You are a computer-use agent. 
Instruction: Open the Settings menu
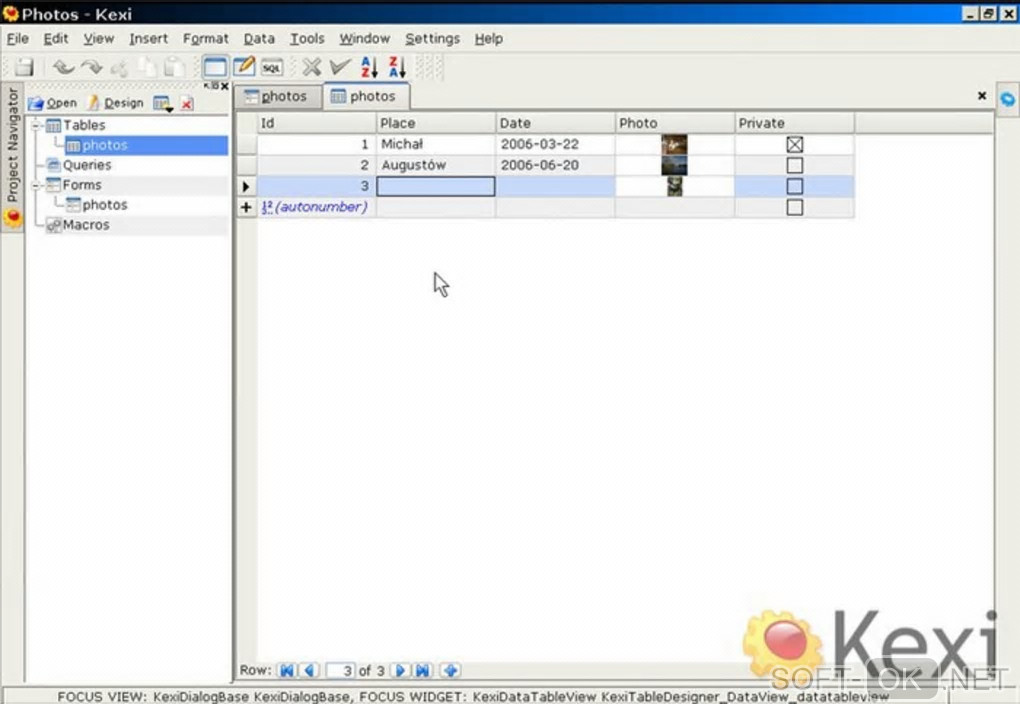(x=433, y=38)
